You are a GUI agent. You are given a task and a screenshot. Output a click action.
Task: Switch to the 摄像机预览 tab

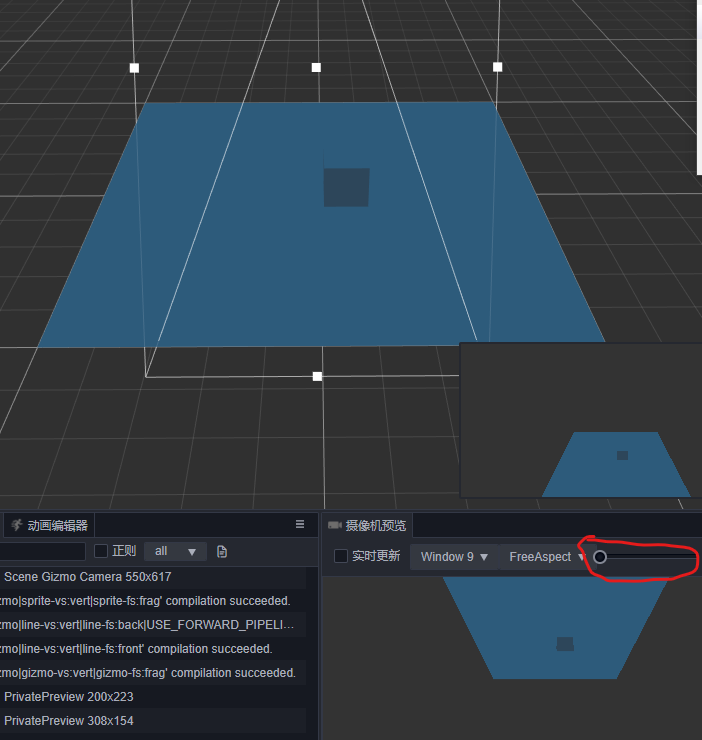pyautogui.click(x=367, y=525)
